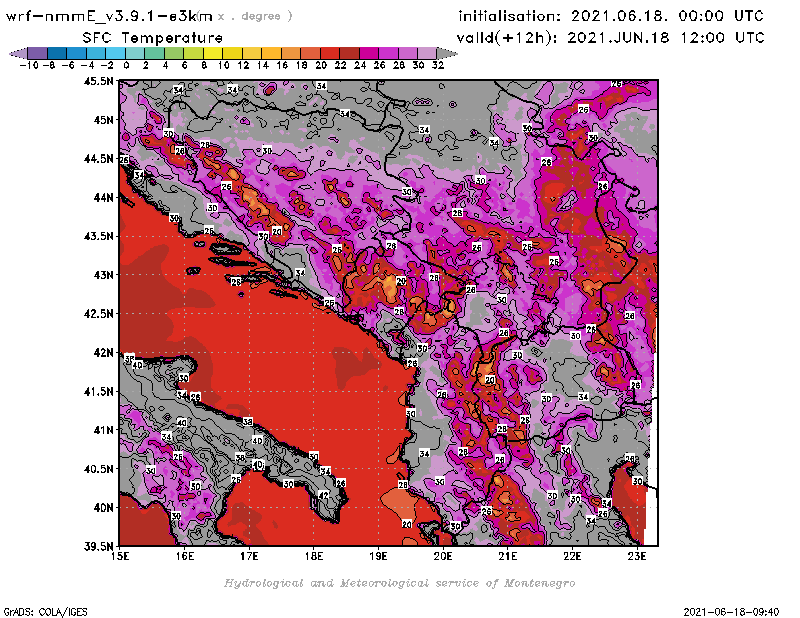Click the 'SFC Temperature' title text
800x618 pixels.
coord(153,38)
